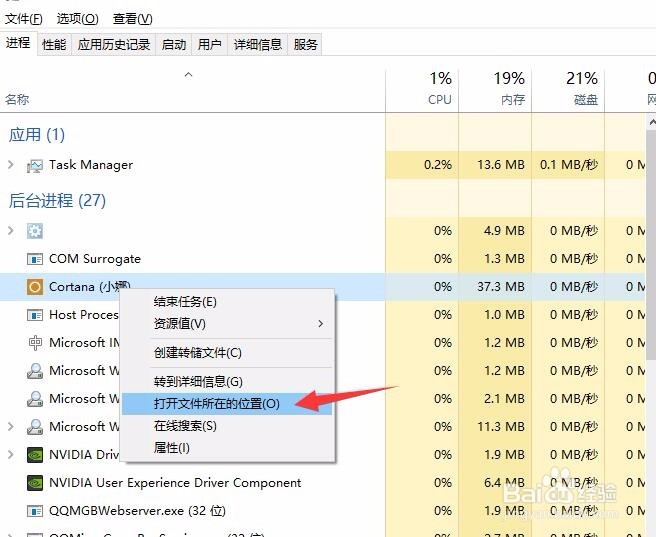656x537 pixels.
Task: Sort by the CPU column header
Action: point(422,90)
